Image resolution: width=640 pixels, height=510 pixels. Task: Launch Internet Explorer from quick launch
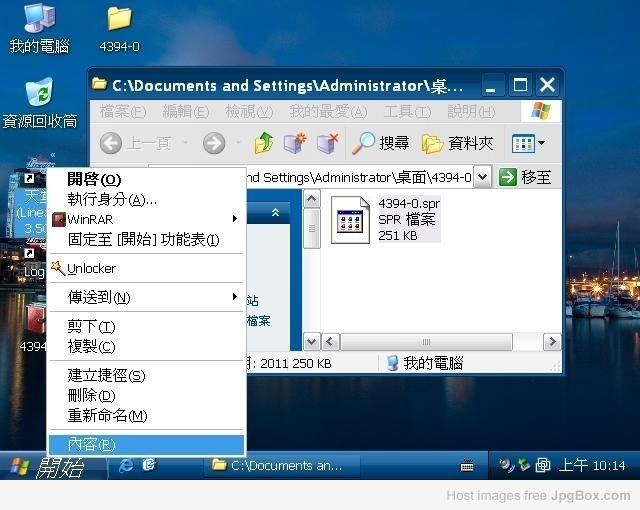126,465
